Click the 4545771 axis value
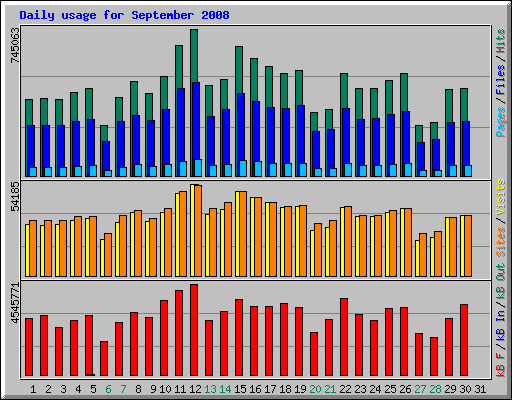The height and width of the screenshot is (400, 512). click(15, 303)
